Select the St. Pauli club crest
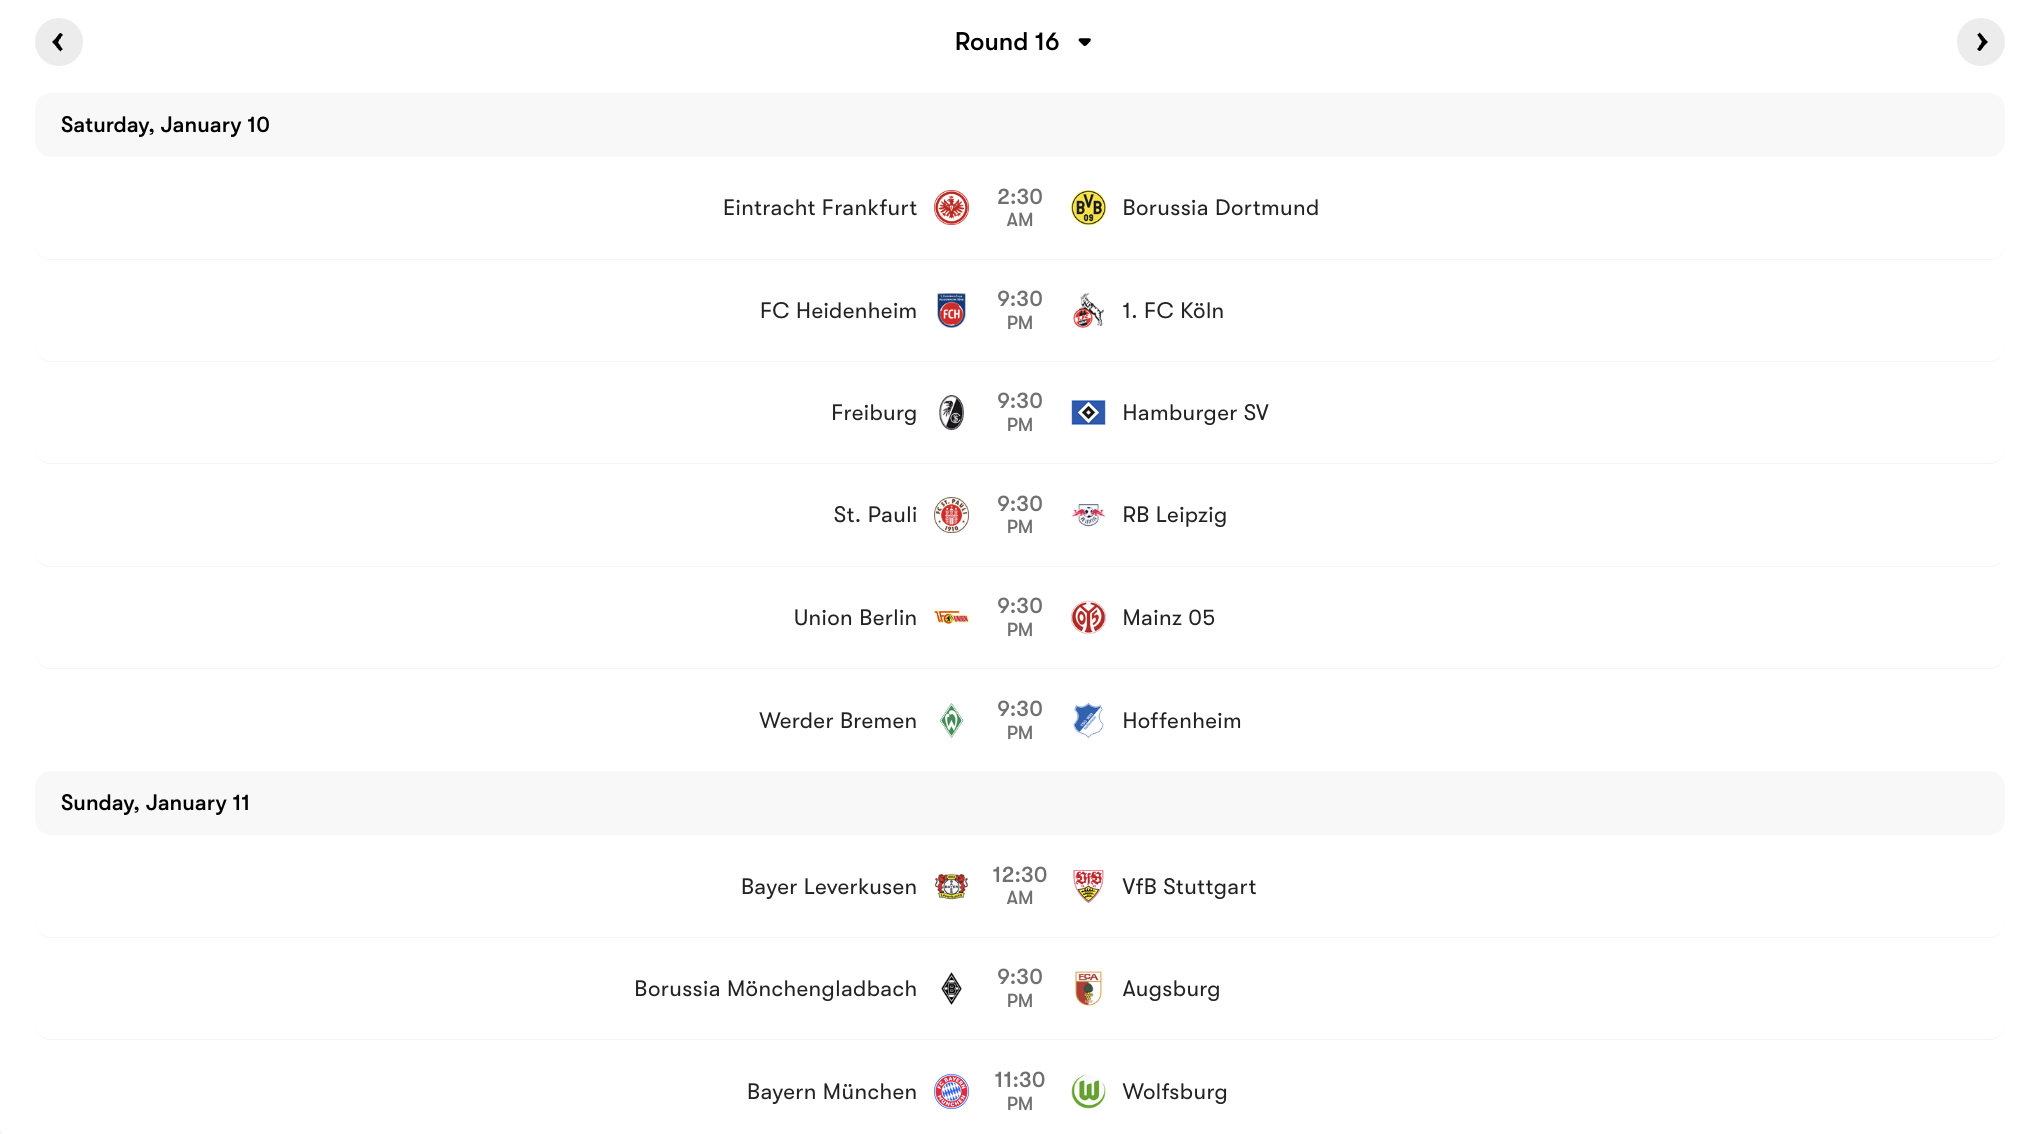The image size is (2034, 1134). 952,514
